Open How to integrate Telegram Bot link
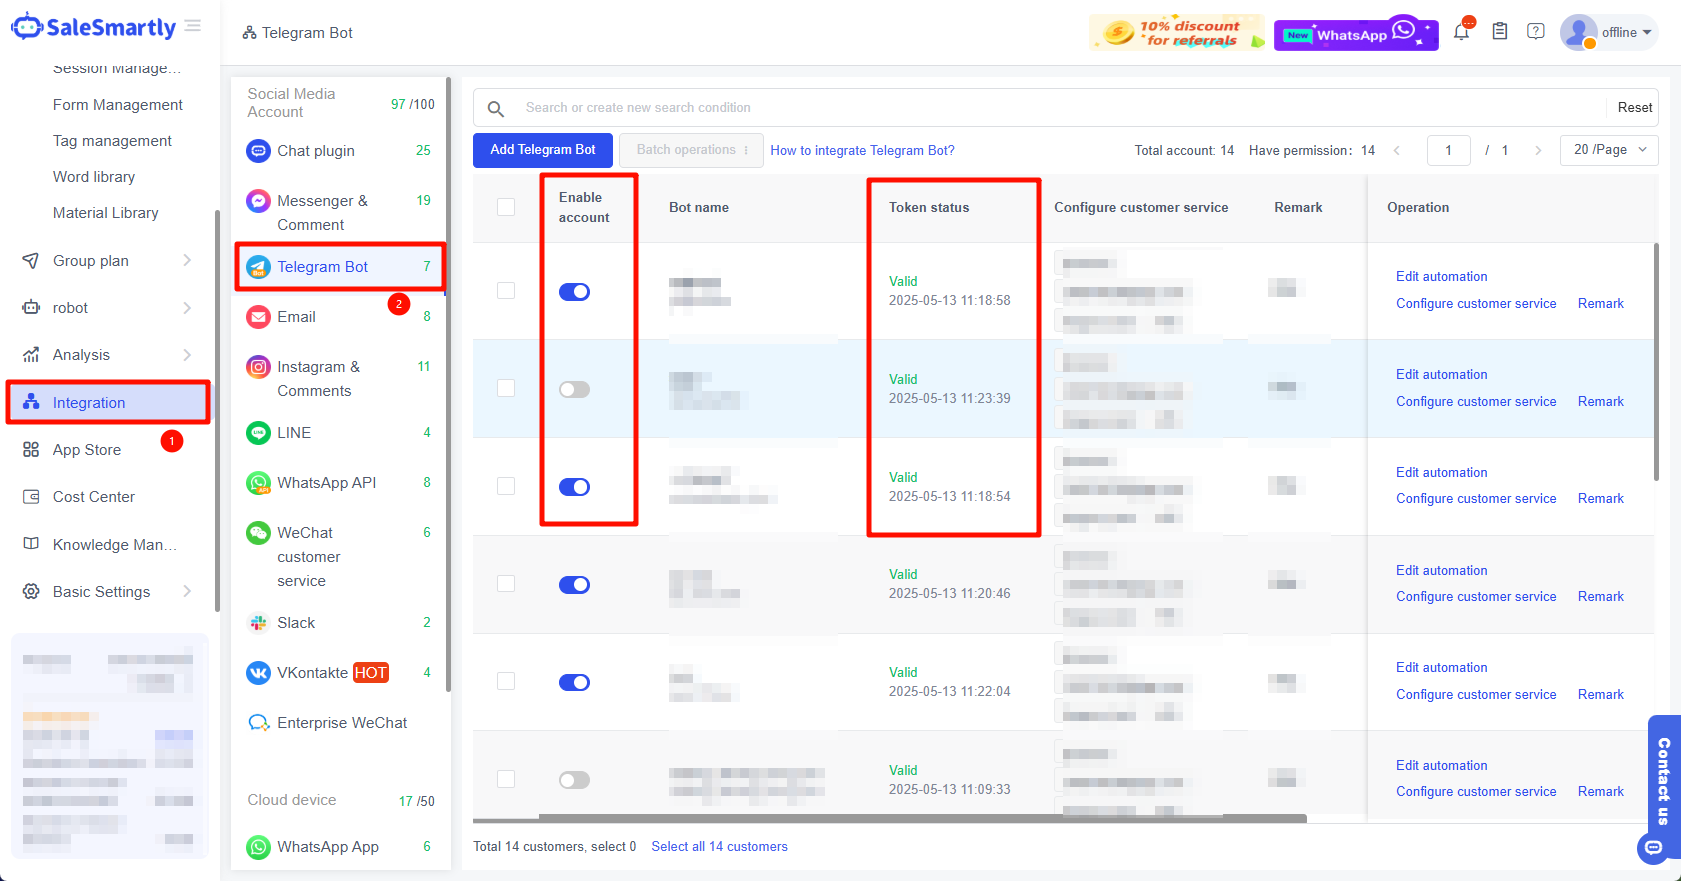 coord(862,151)
